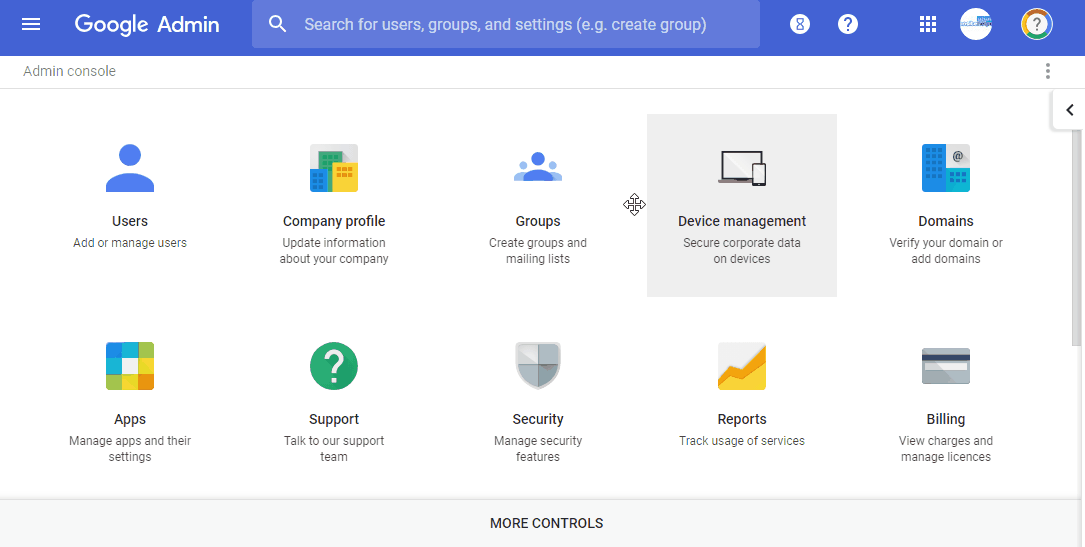The width and height of the screenshot is (1085, 547).
Task: Click the Apps label
Action: pos(130,420)
